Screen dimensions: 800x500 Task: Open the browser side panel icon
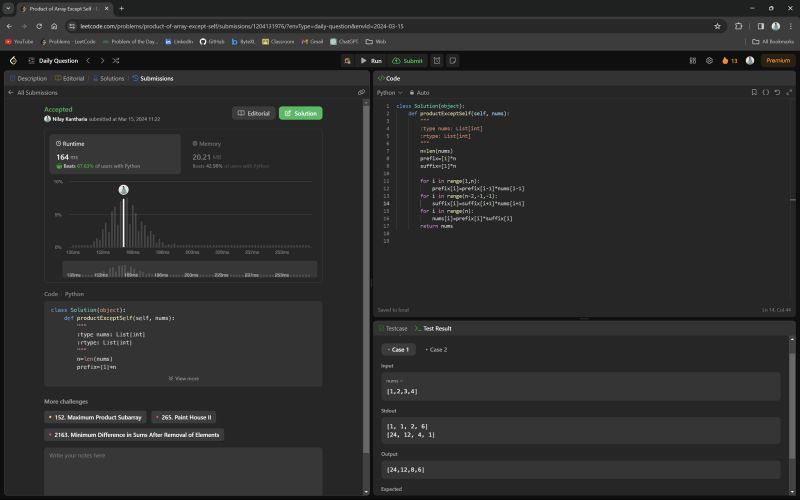pyautogui.click(x=761, y=26)
